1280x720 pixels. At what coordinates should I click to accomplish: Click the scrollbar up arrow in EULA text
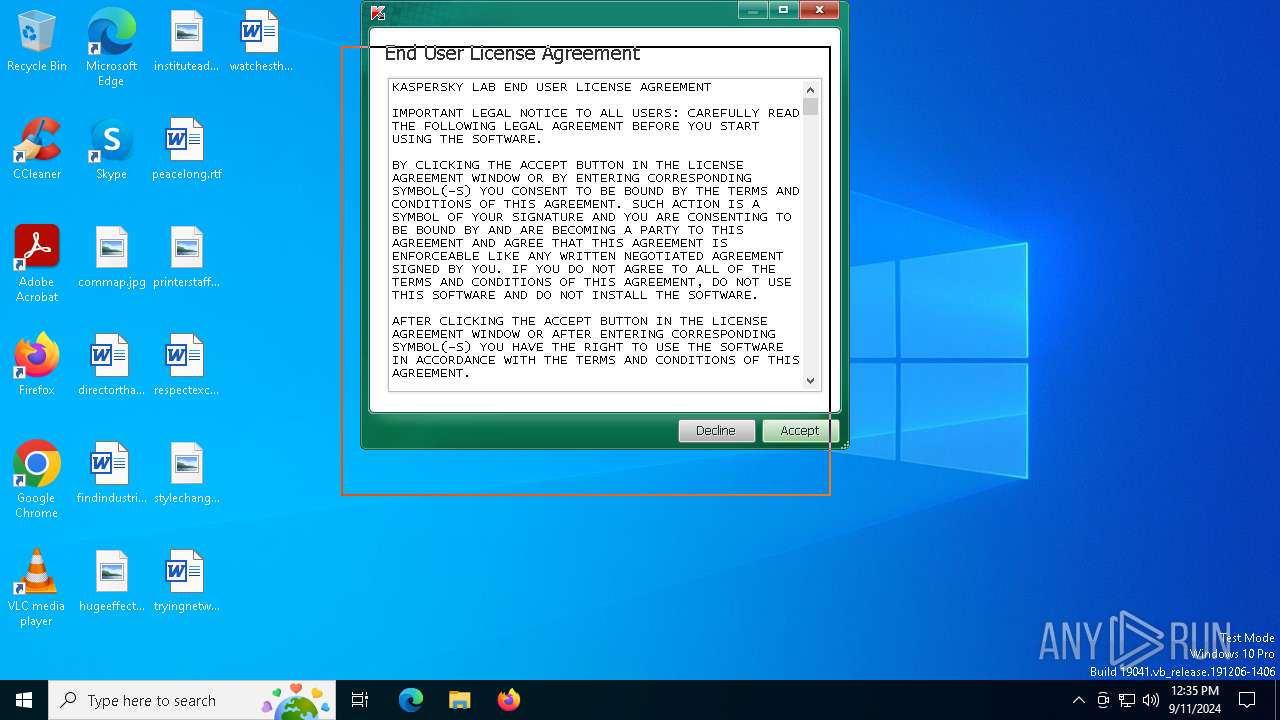(x=810, y=90)
